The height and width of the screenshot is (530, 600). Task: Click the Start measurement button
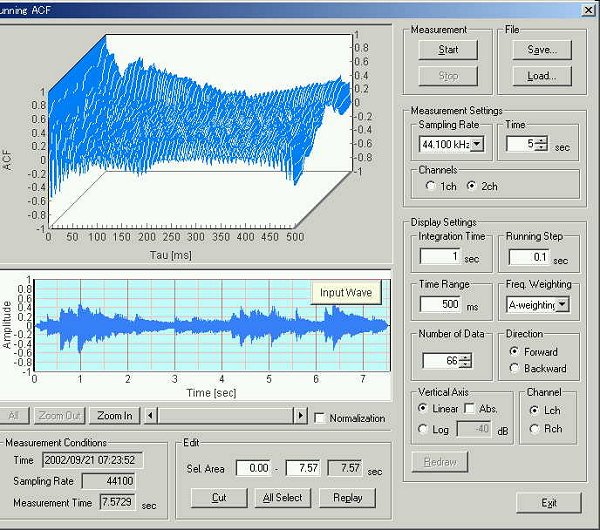pyautogui.click(x=448, y=49)
